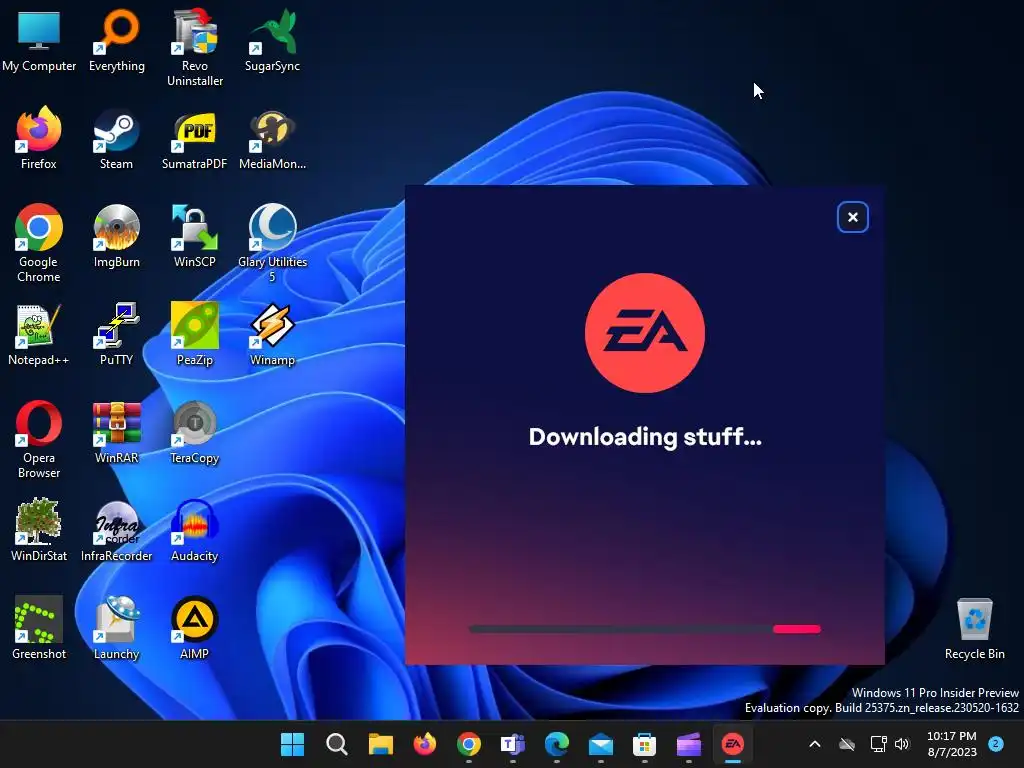Select the WinRAR desktop icon
This screenshot has width=1024, height=768.
[x=116, y=432]
